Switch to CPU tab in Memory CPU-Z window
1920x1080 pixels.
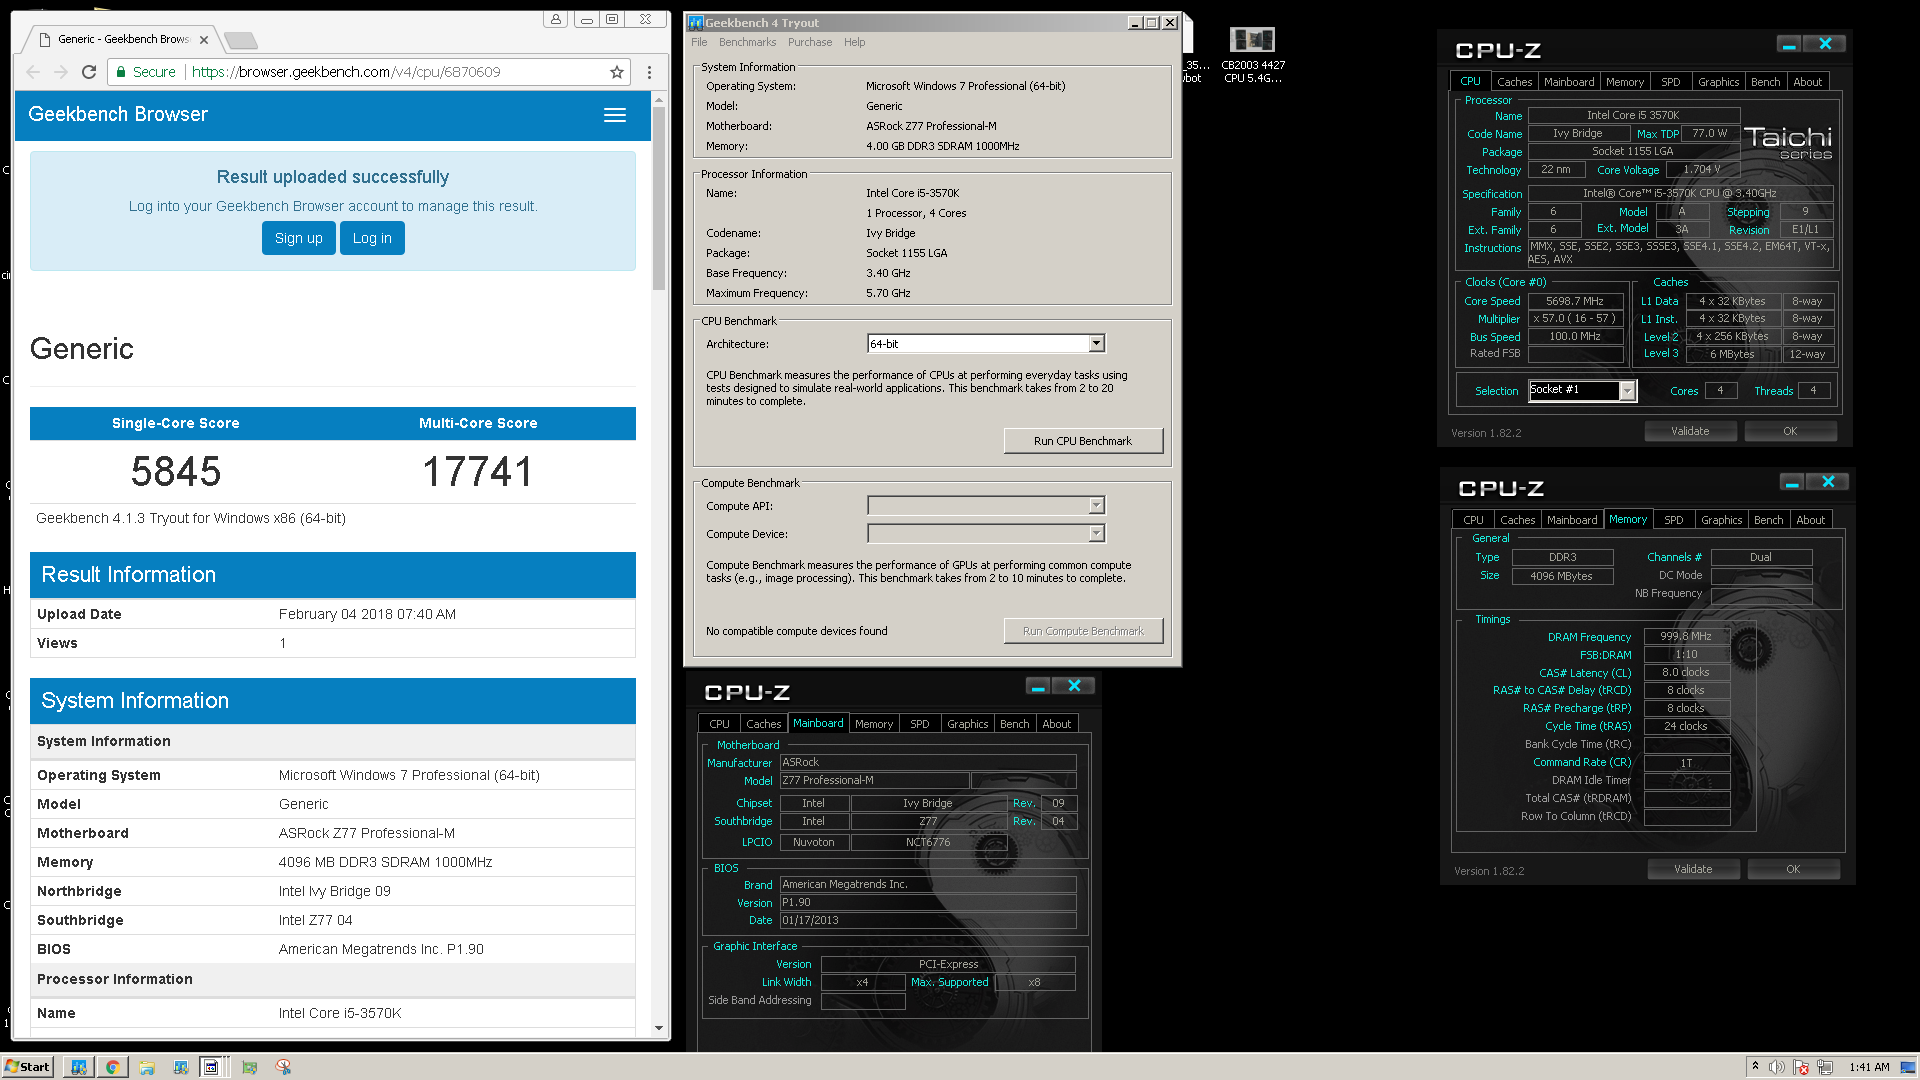1473,520
